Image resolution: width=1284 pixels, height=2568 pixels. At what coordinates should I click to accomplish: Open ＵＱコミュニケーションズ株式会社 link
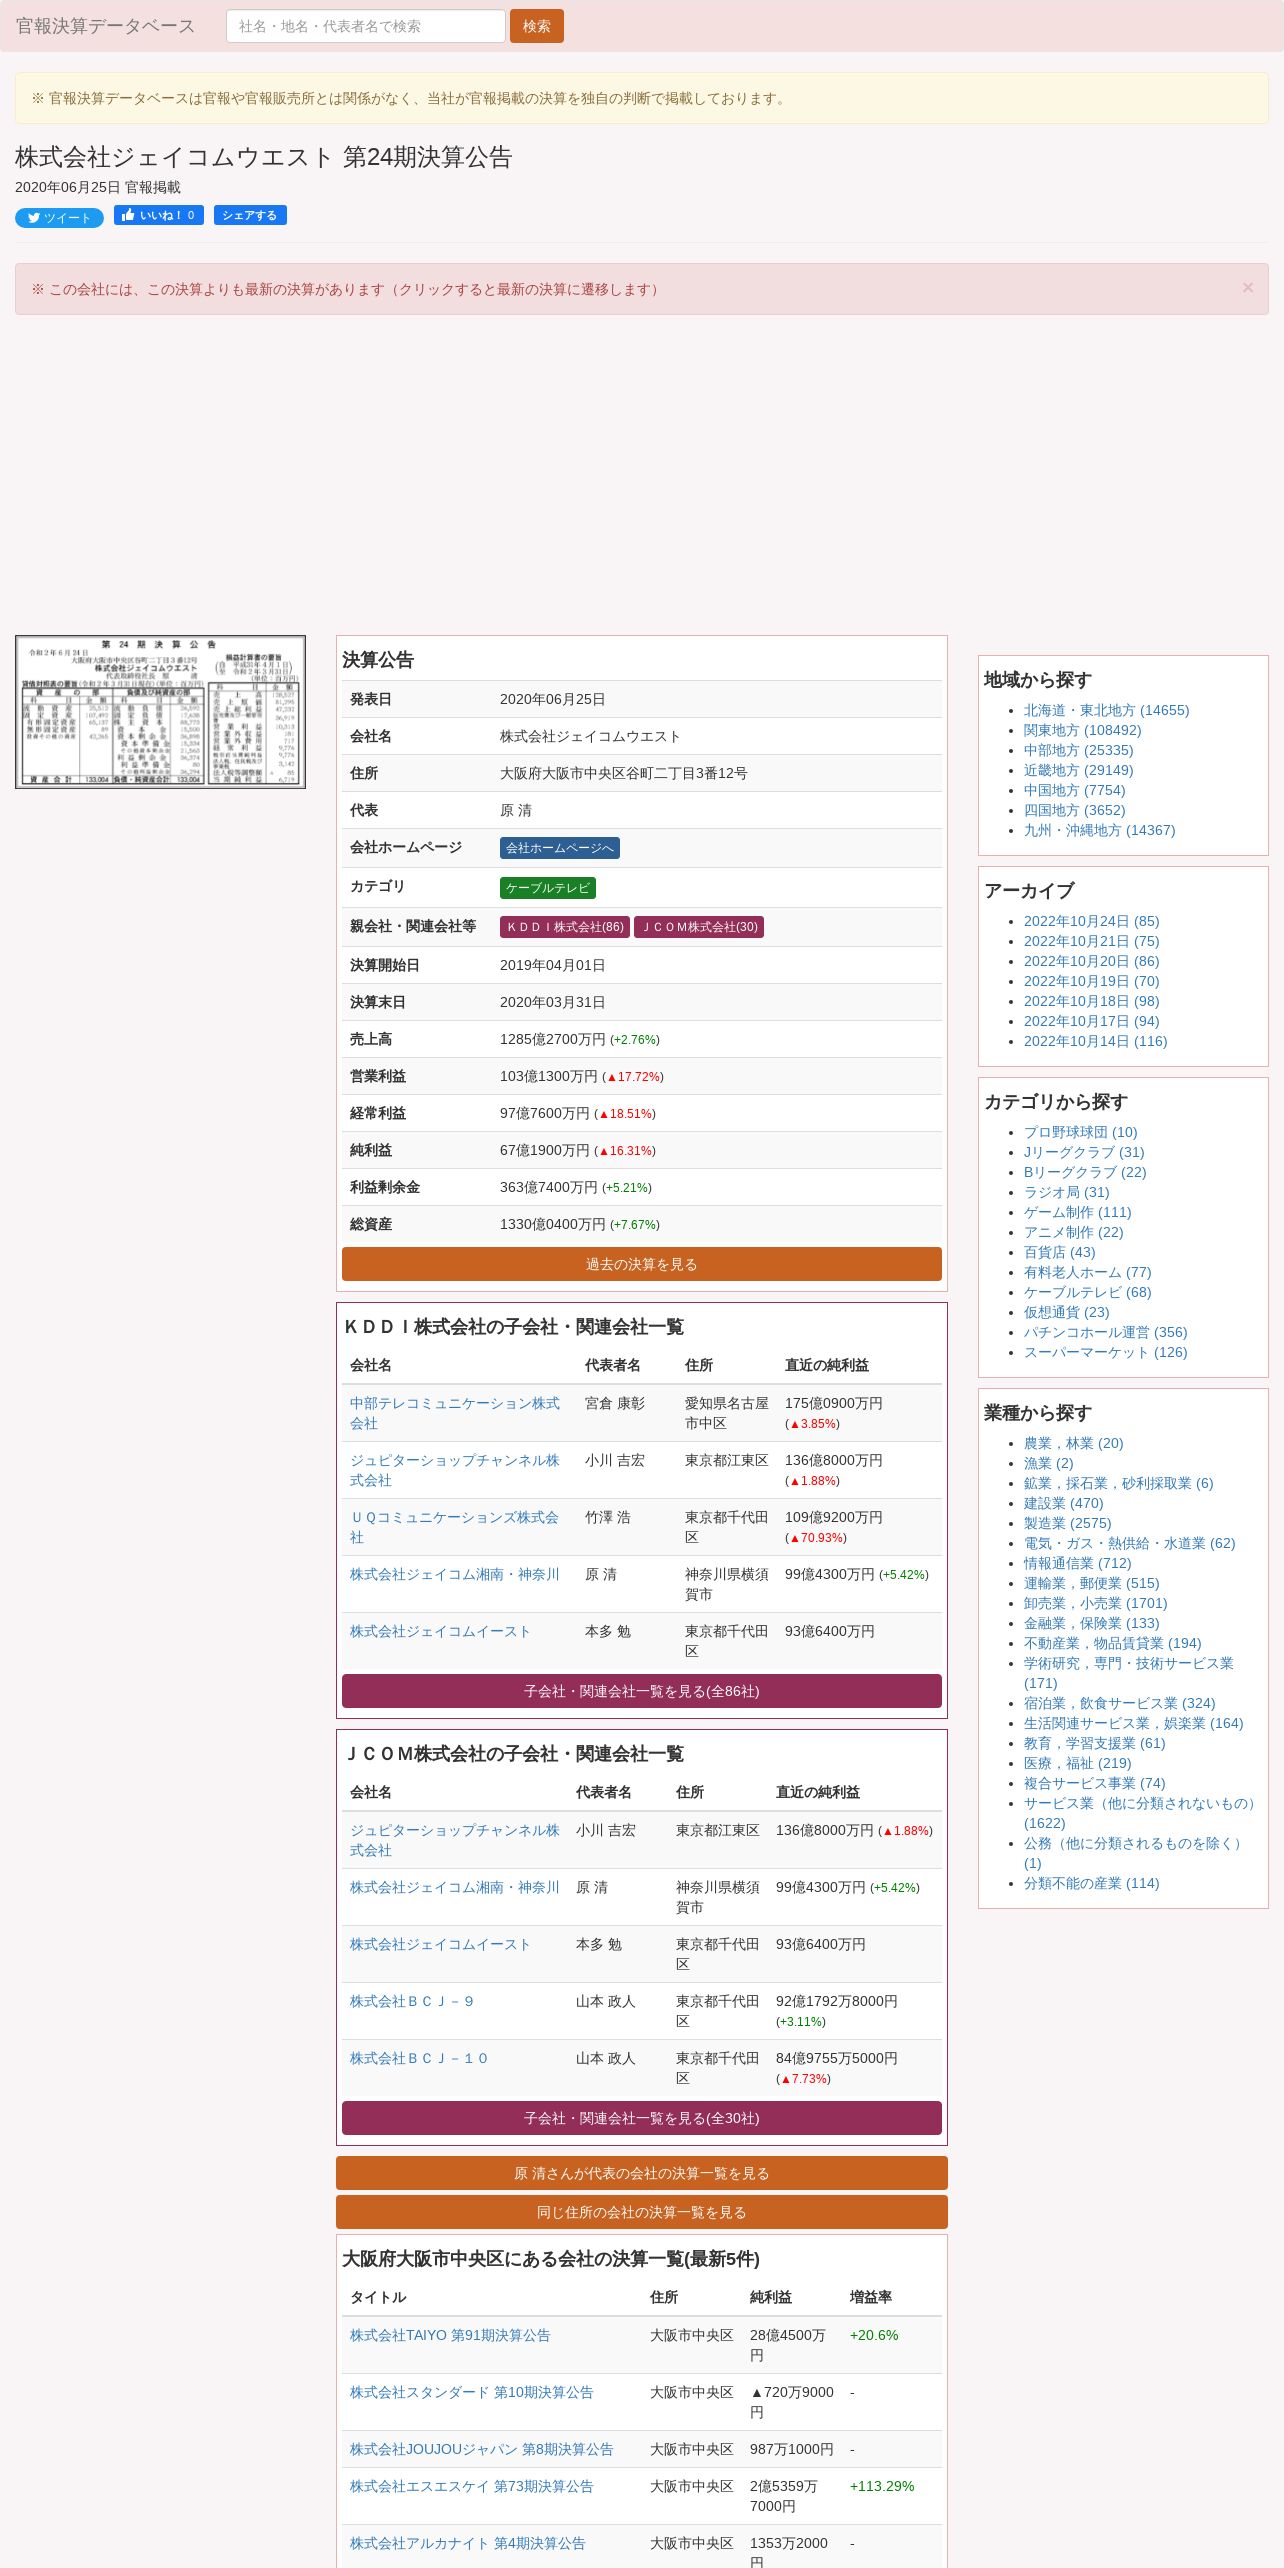pos(454,1527)
